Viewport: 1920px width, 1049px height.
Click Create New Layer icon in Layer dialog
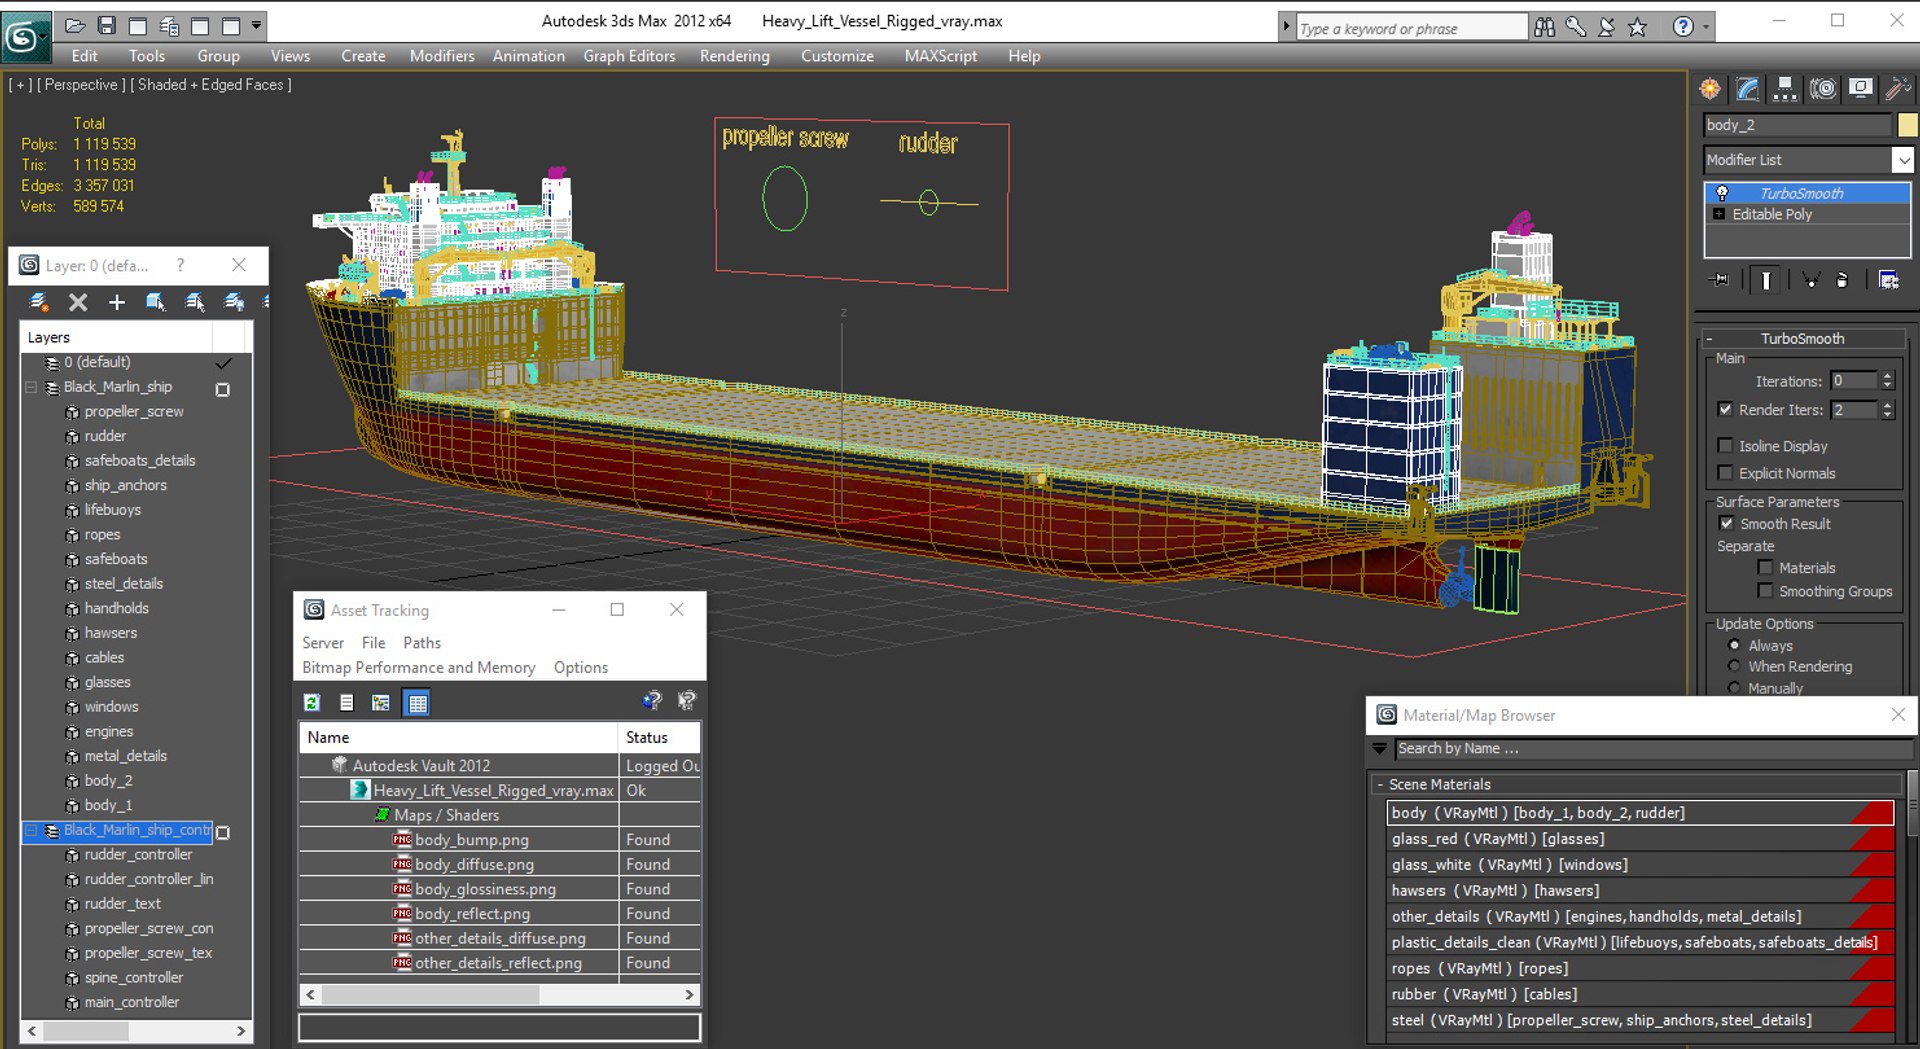(x=39, y=302)
